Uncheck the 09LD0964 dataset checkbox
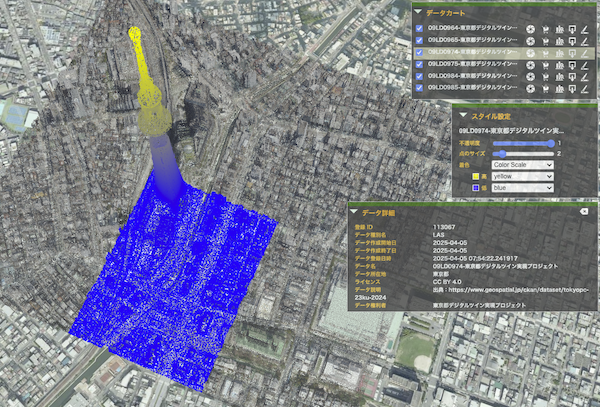The image size is (600, 407). coord(419,28)
